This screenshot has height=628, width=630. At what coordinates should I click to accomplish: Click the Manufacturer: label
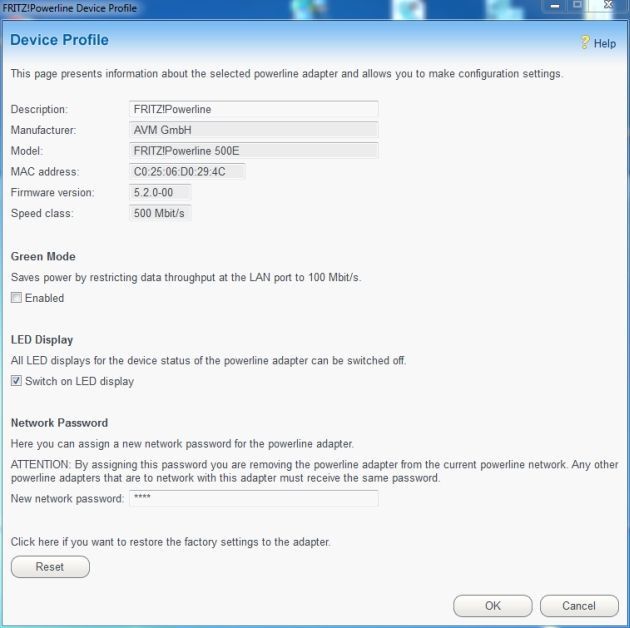point(43,130)
